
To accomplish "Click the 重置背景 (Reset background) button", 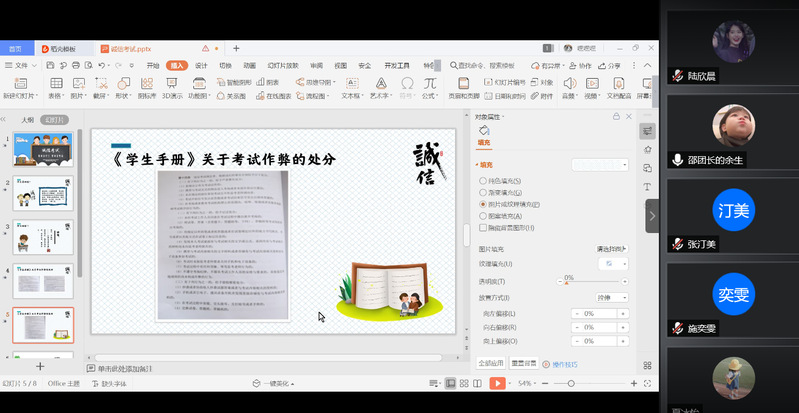I will point(523,363).
